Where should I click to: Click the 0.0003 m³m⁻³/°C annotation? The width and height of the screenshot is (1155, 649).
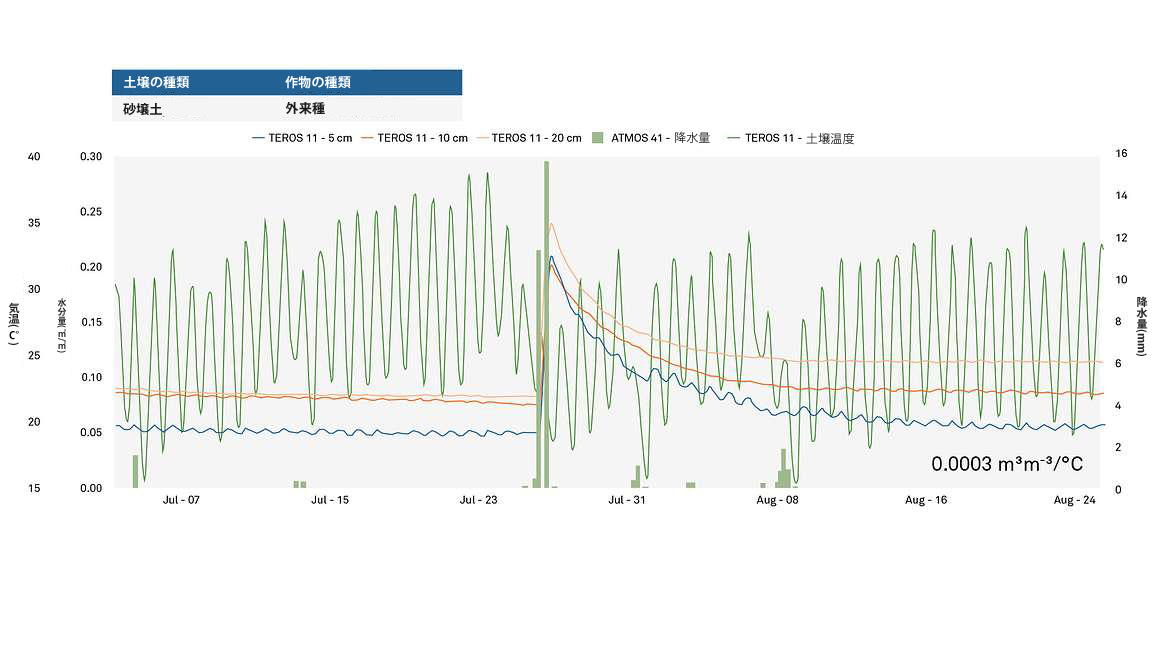[x=1007, y=463]
